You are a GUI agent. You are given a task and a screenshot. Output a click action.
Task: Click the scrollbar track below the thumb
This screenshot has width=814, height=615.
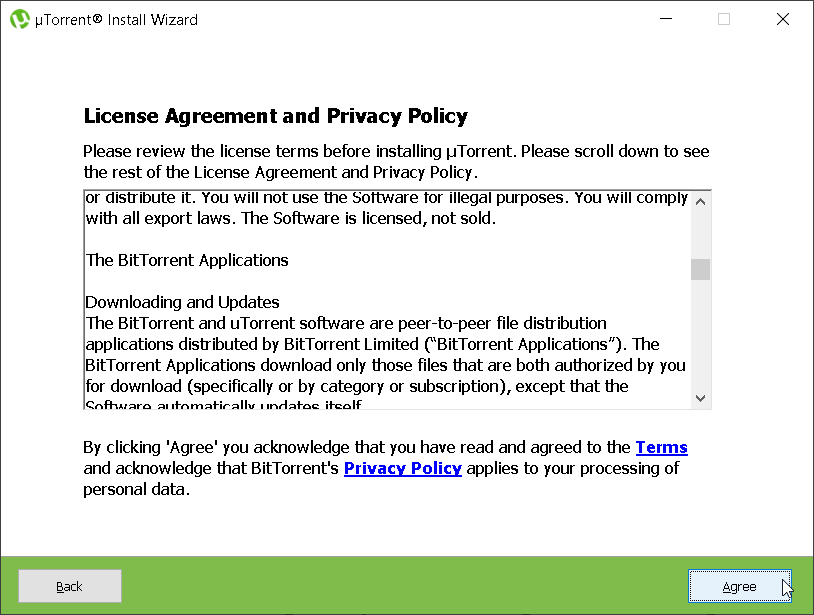pos(700,334)
